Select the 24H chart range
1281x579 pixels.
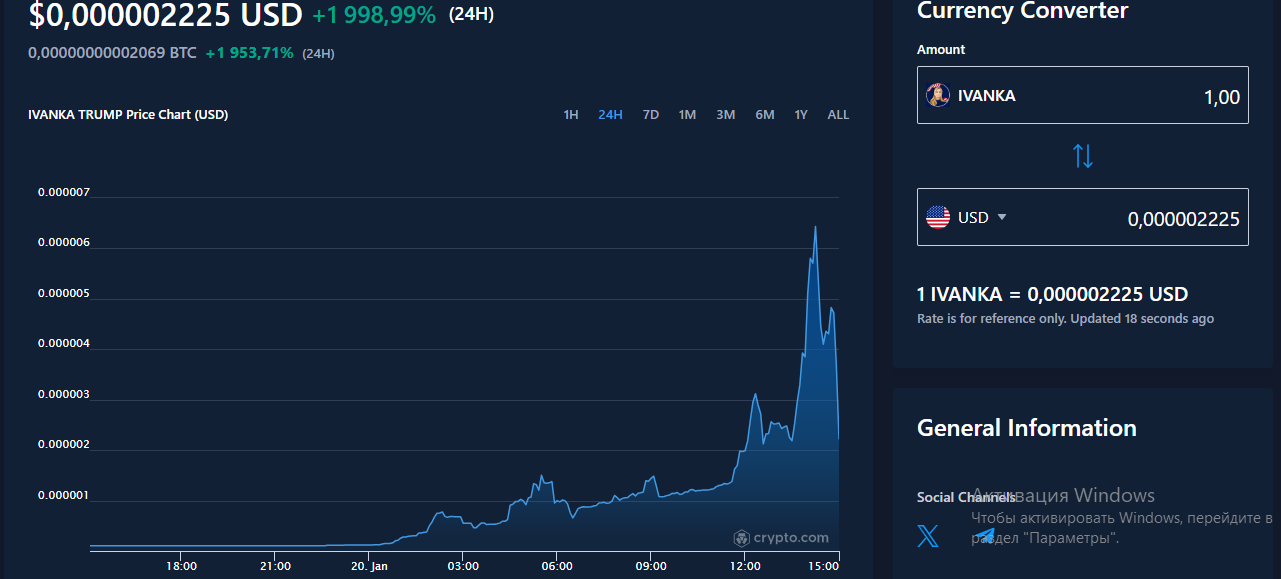point(610,115)
